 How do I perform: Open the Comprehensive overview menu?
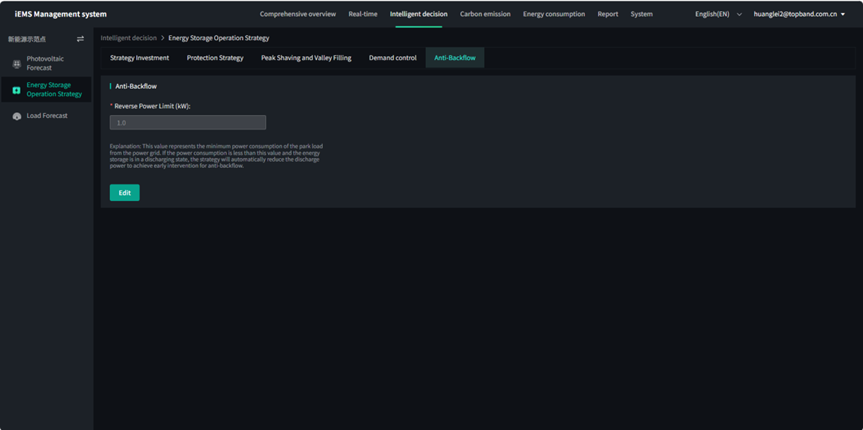(x=297, y=14)
